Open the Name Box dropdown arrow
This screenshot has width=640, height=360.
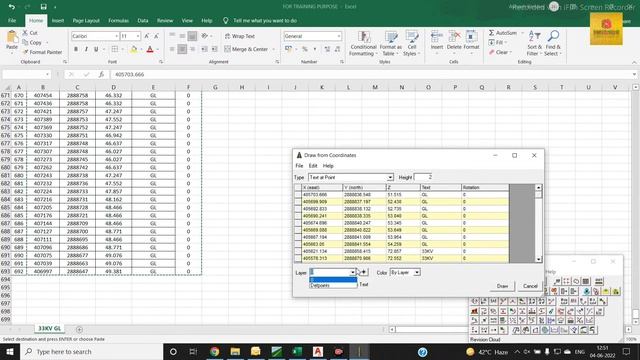click(48, 74)
